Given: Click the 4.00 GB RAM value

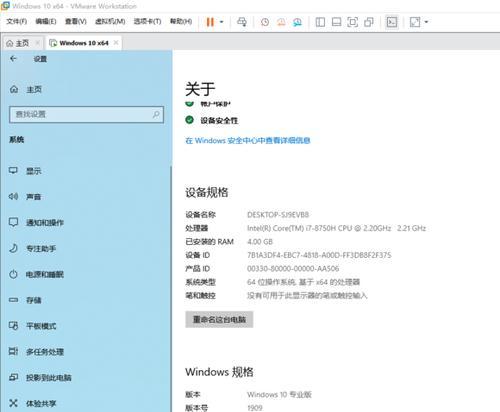Looking at the screenshot, I should pos(260,242).
